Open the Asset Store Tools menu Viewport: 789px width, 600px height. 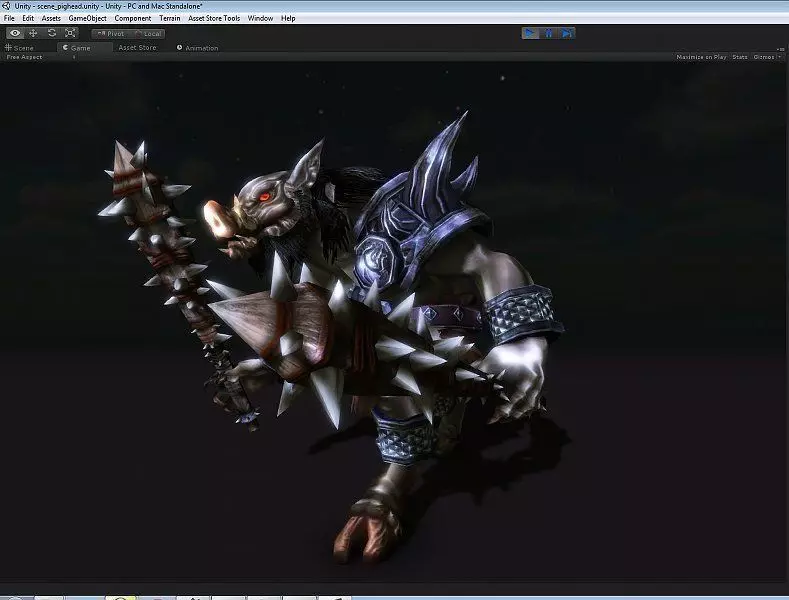214,18
